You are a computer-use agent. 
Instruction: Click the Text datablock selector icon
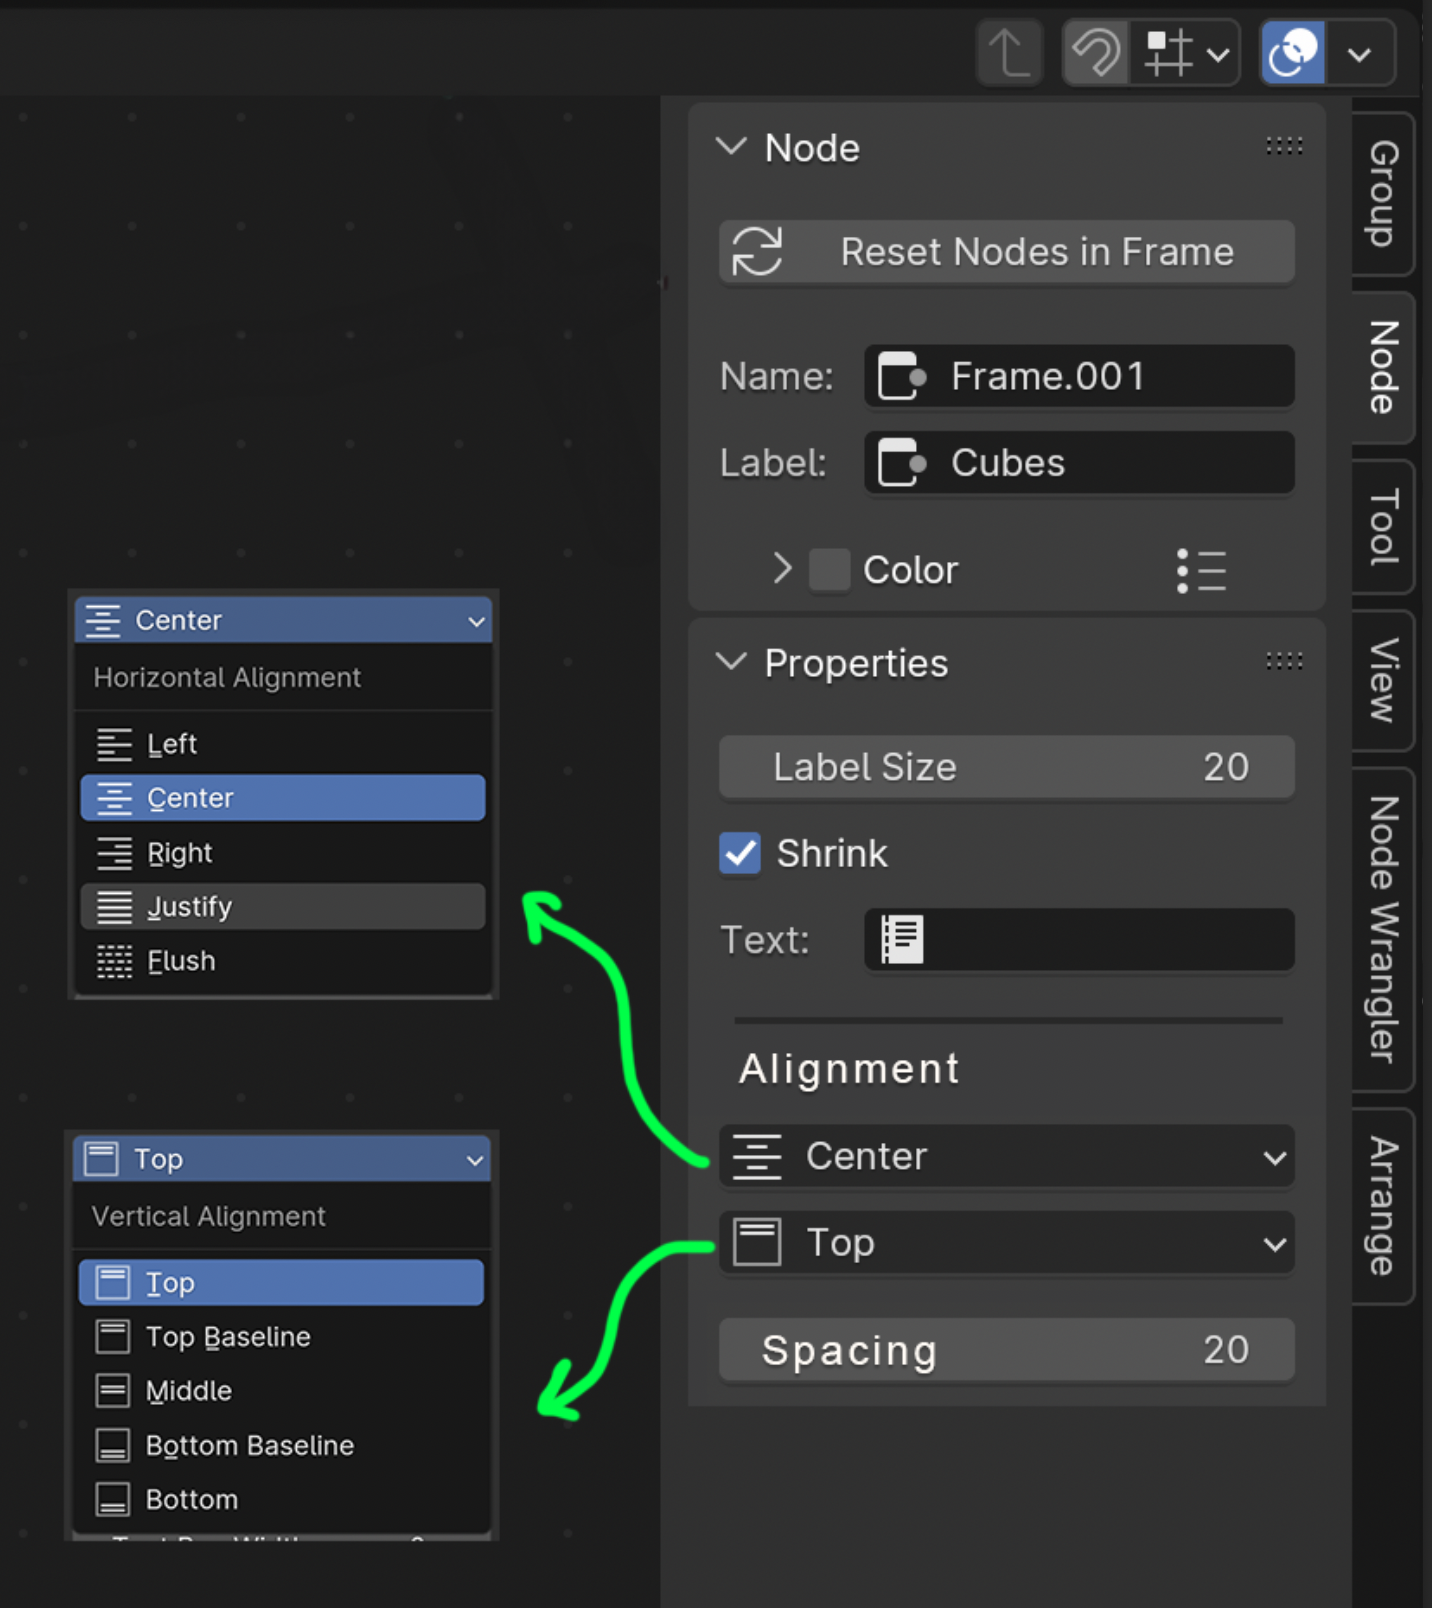pyautogui.click(x=902, y=940)
